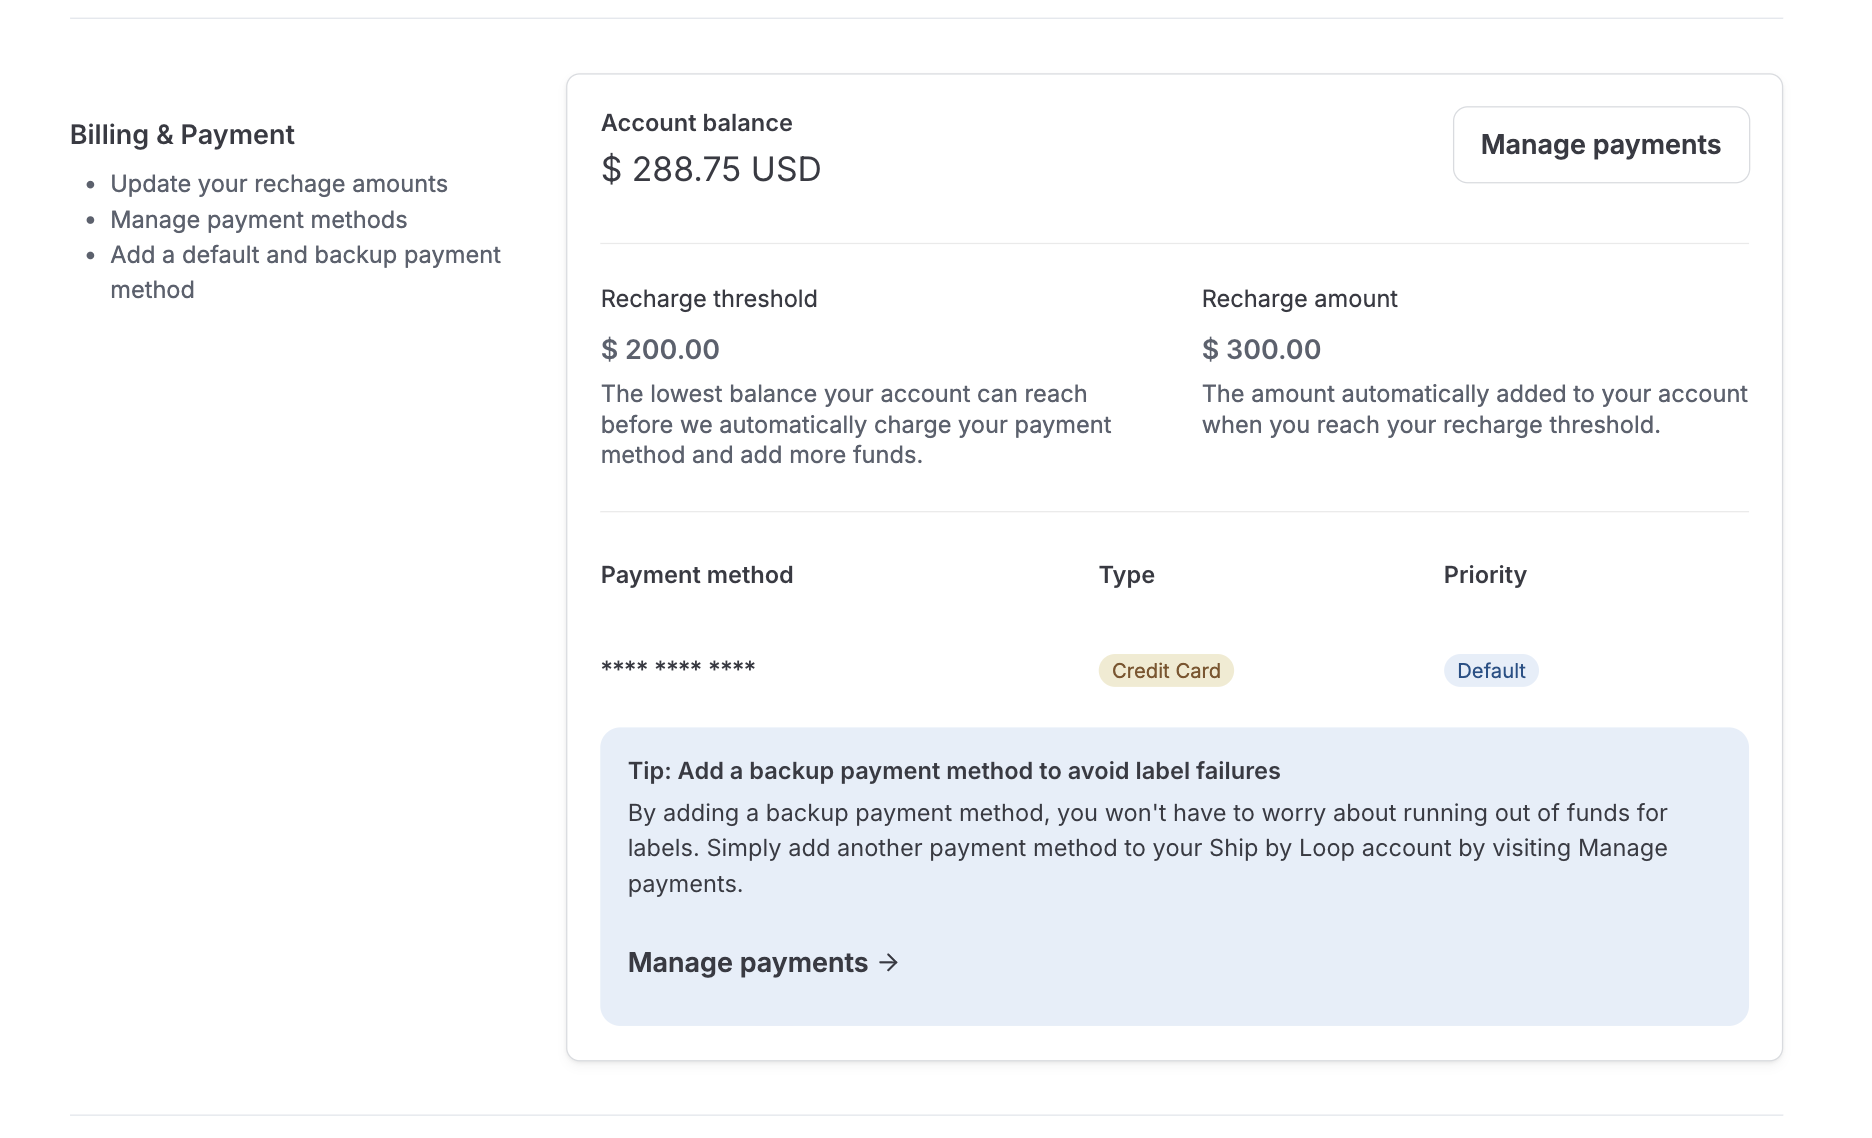Click the Billing & Payment section heading
1872x1138 pixels.
182,135
